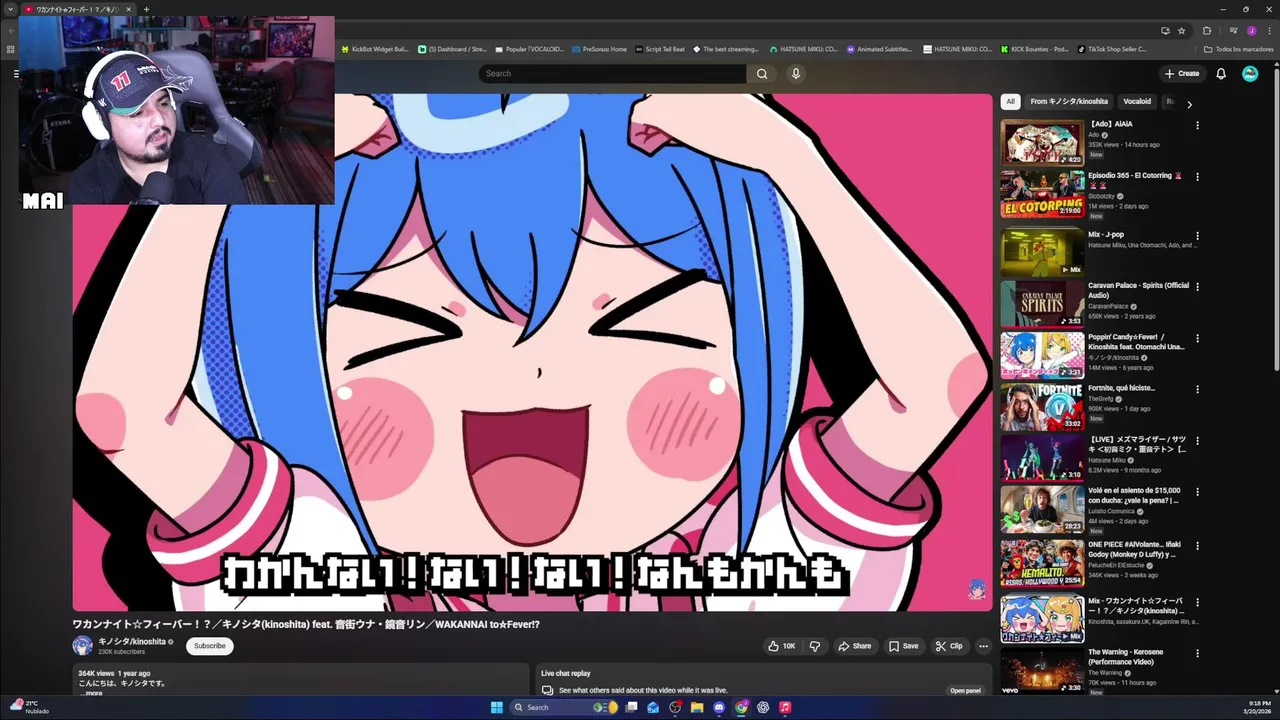Open ChatGPT taskbar icon

(763, 707)
